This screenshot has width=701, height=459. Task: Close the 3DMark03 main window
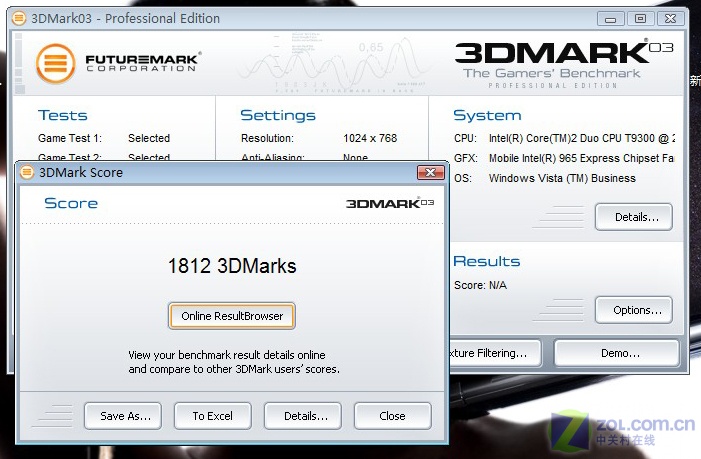671,19
